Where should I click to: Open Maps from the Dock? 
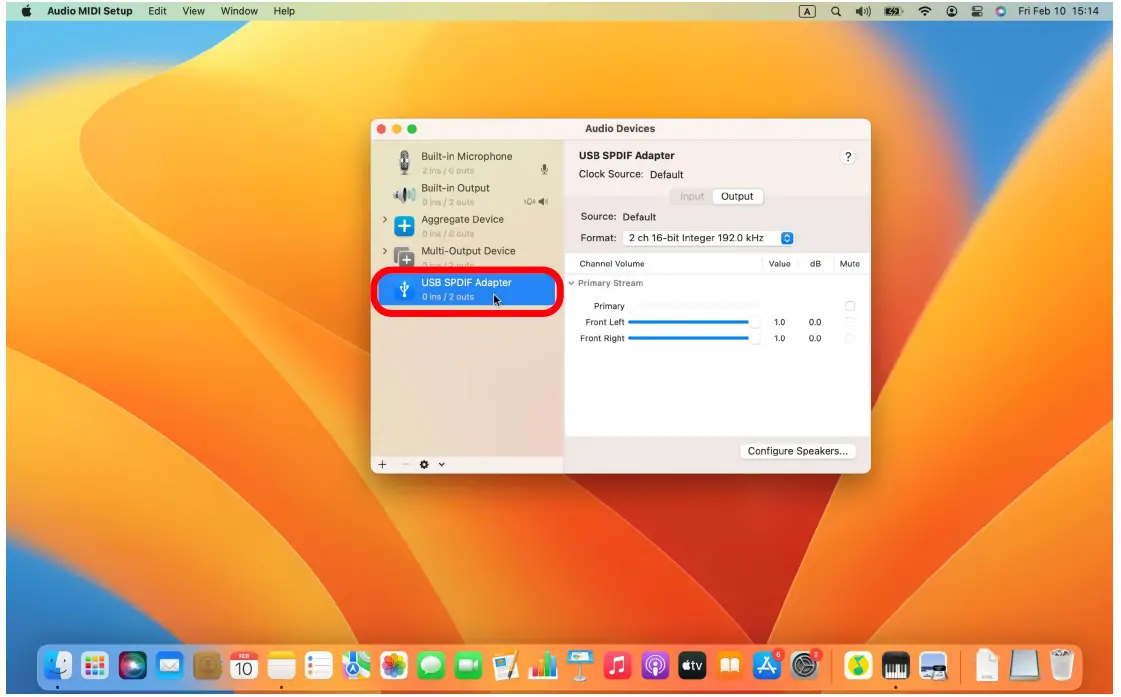point(355,666)
